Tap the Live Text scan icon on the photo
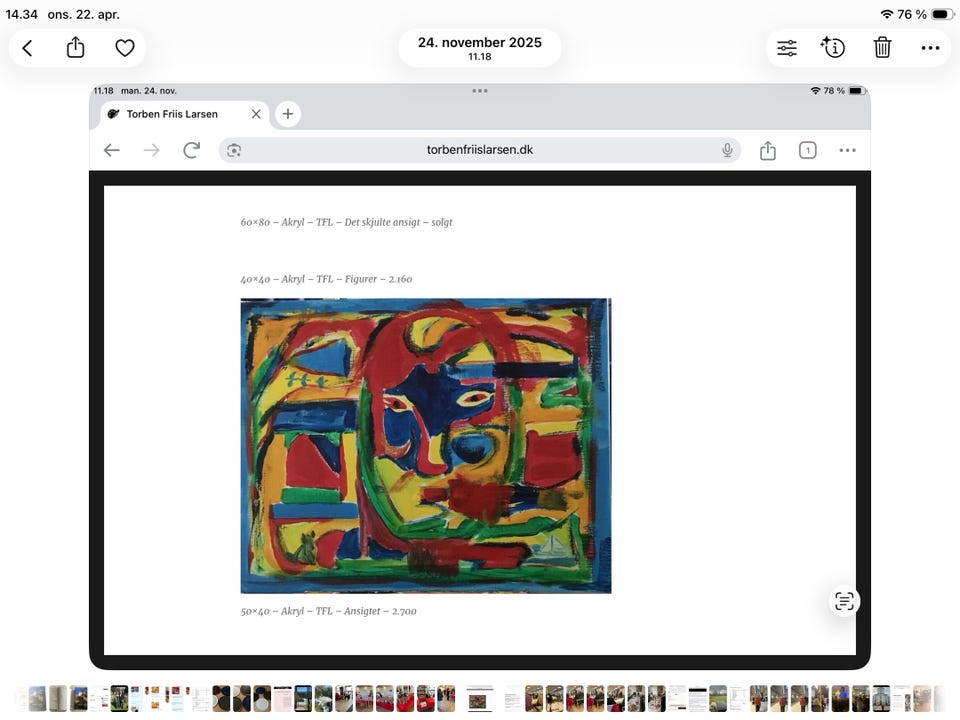This screenshot has width=960, height=720. [844, 601]
